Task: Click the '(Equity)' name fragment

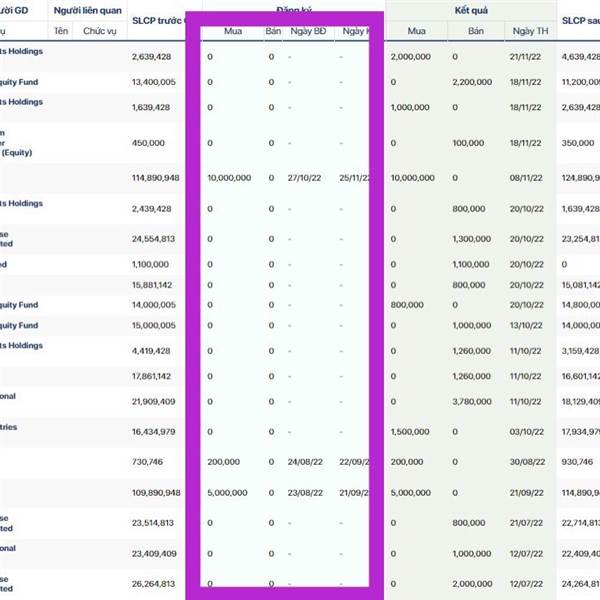Action: [17, 153]
